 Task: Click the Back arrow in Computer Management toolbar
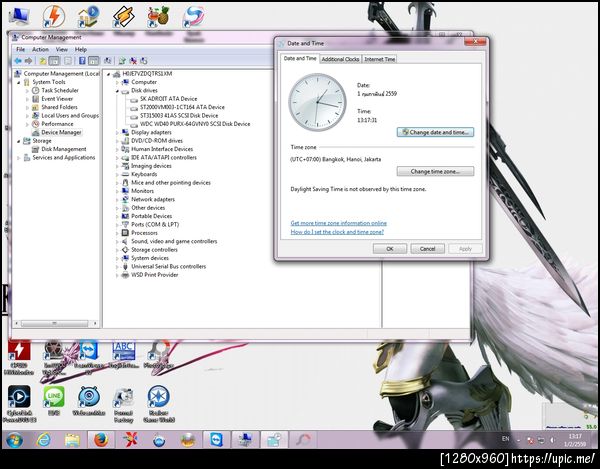[18, 60]
